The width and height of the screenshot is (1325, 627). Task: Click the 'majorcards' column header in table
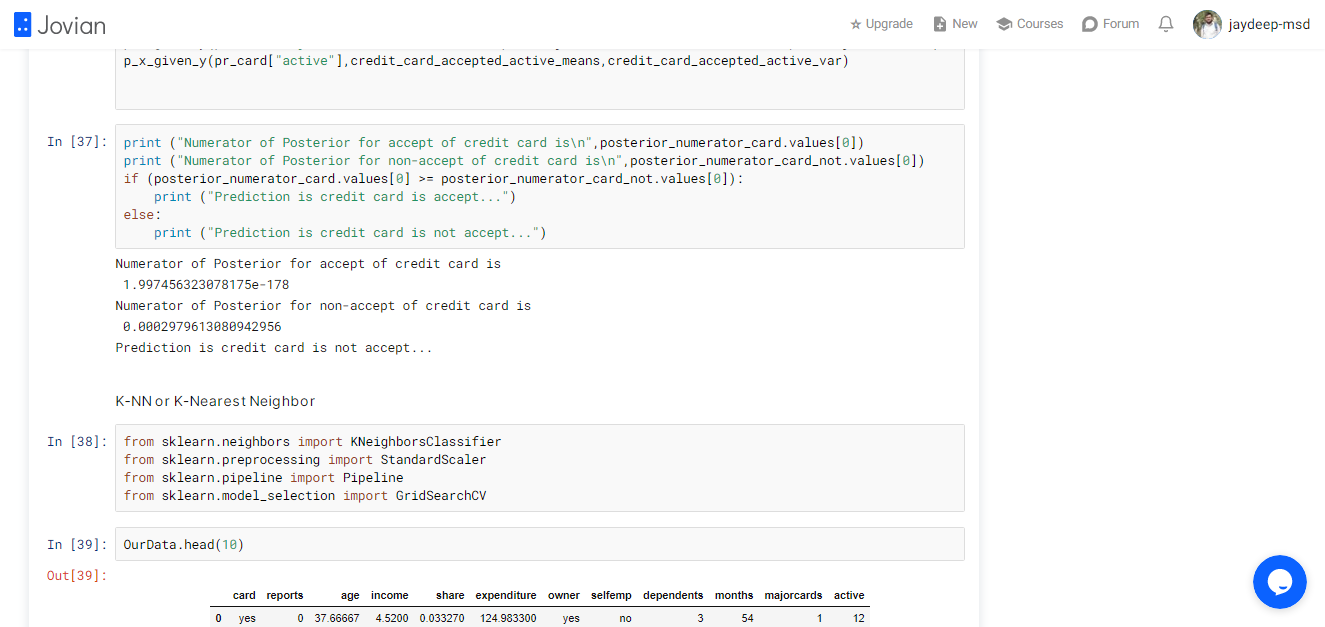click(x=793, y=595)
